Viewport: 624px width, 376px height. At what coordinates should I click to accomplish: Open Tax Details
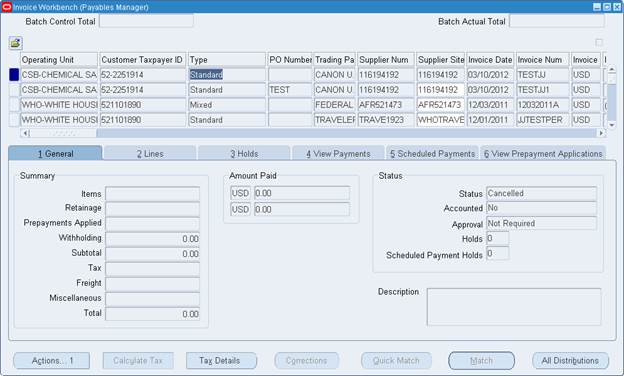click(x=221, y=361)
